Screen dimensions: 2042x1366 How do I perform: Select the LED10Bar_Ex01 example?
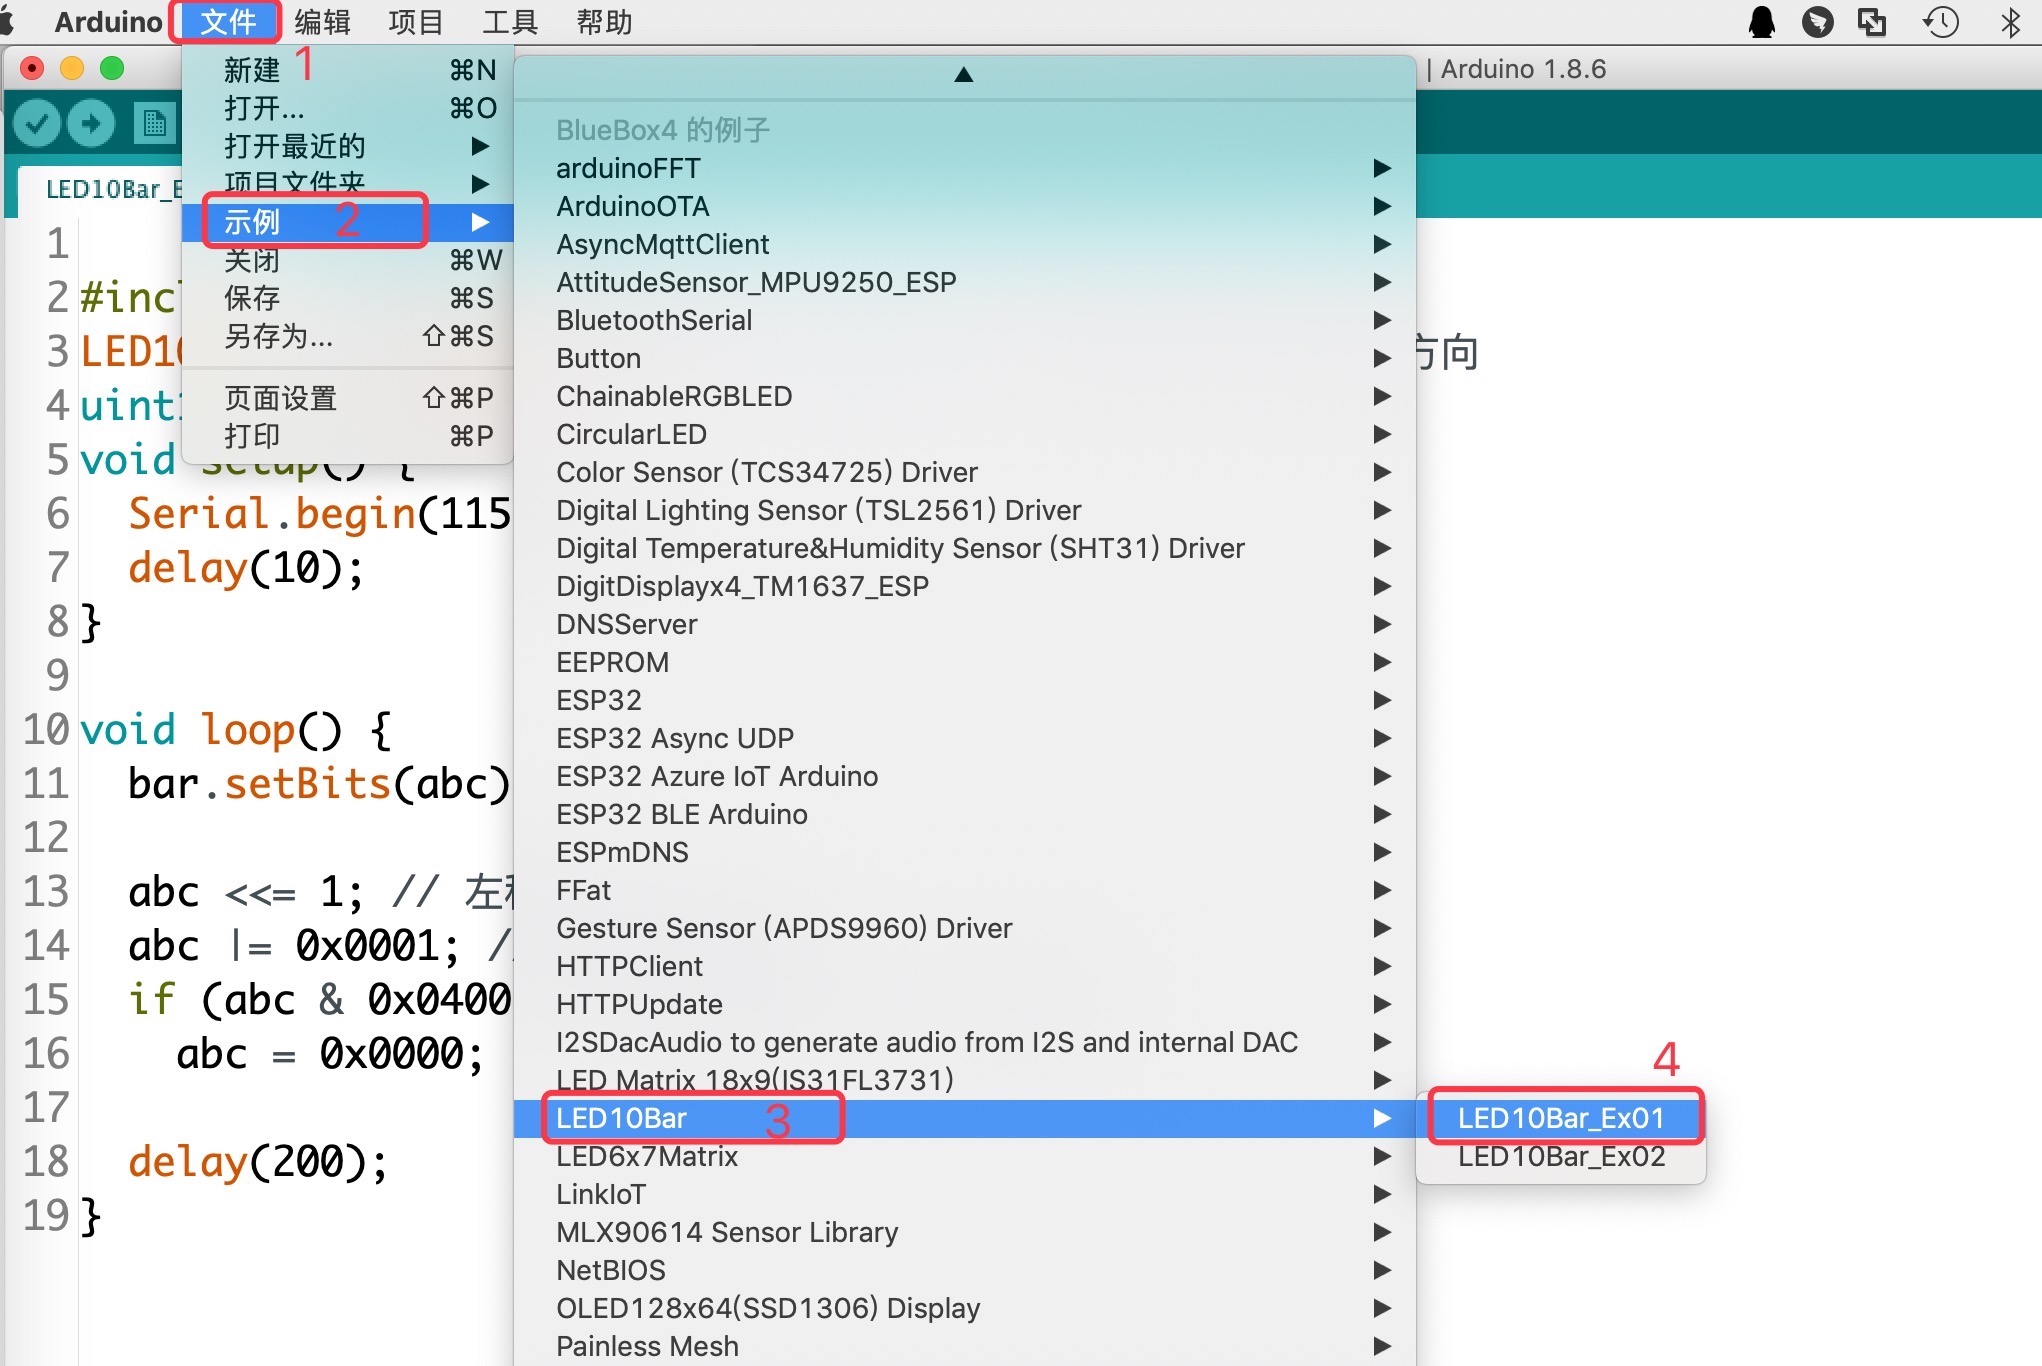[x=1561, y=1118]
